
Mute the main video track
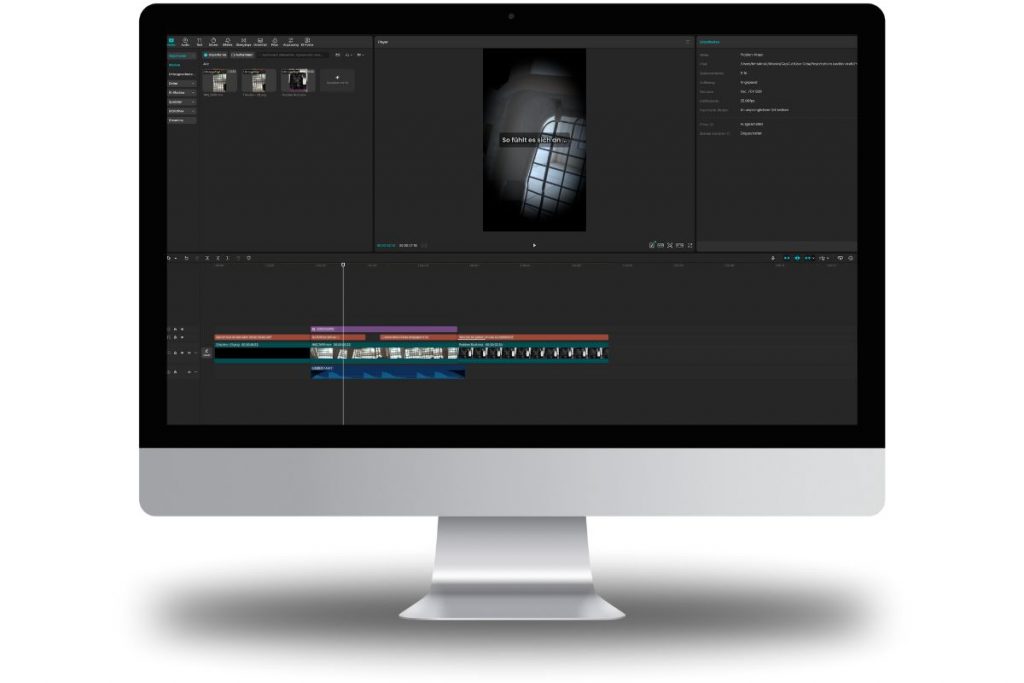point(189,353)
